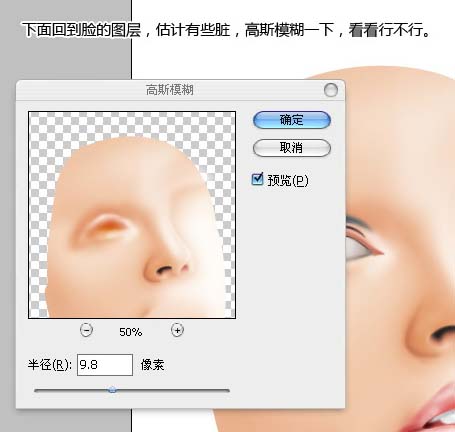Click the 半径 radius input field showing 9.8
The height and width of the screenshot is (432, 455).
(x=105, y=365)
